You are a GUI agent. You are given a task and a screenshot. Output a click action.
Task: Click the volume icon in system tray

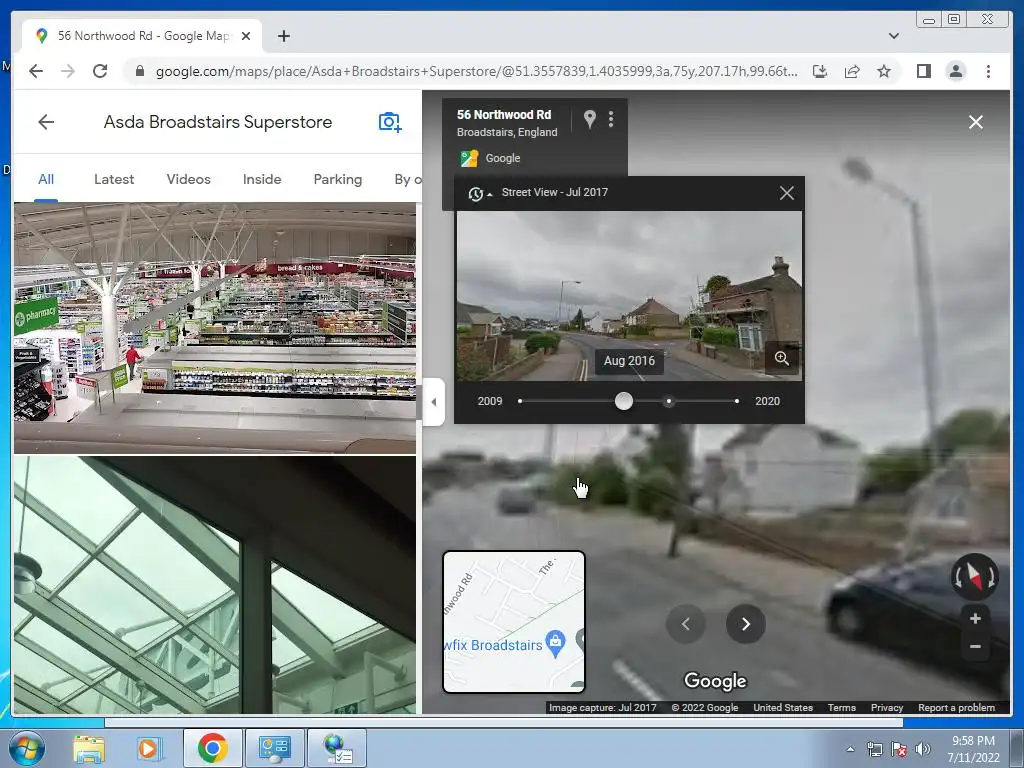(923, 749)
